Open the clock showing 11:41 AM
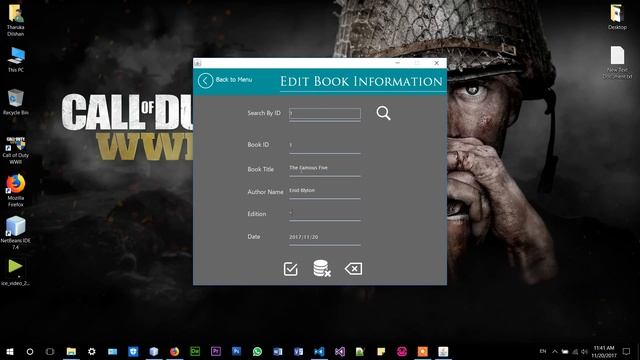Image resolution: width=640 pixels, height=360 pixels. 604,351
